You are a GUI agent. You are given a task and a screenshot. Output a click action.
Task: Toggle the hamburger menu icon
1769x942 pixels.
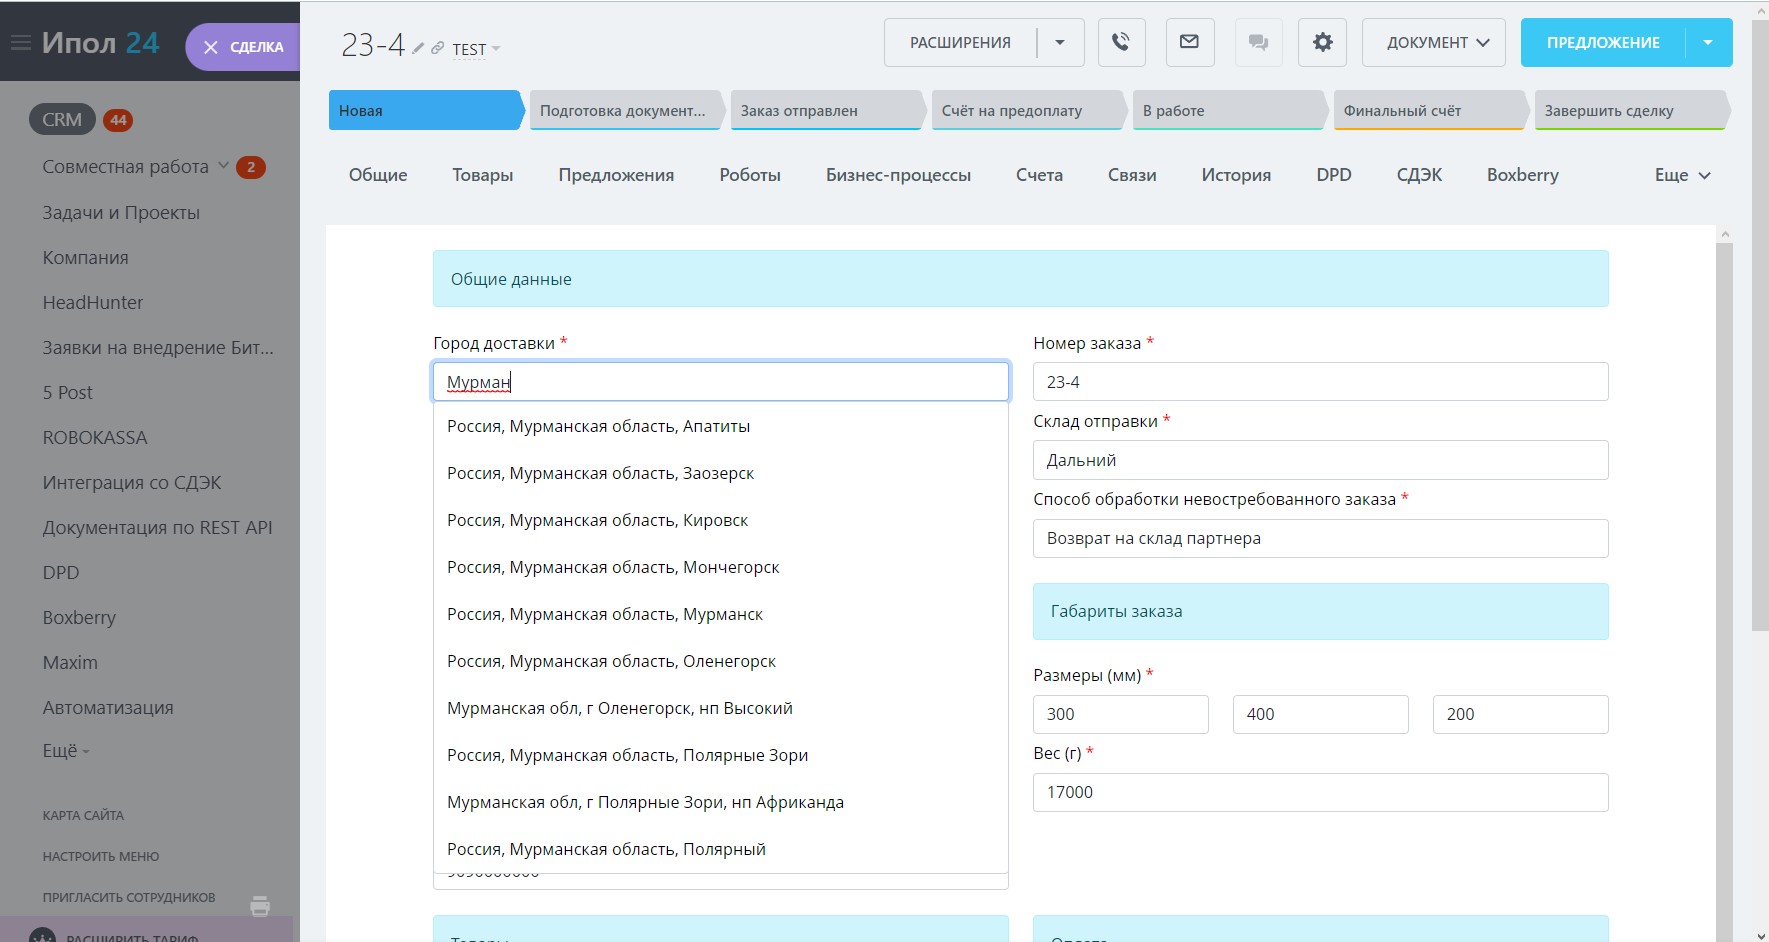click(x=20, y=43)
